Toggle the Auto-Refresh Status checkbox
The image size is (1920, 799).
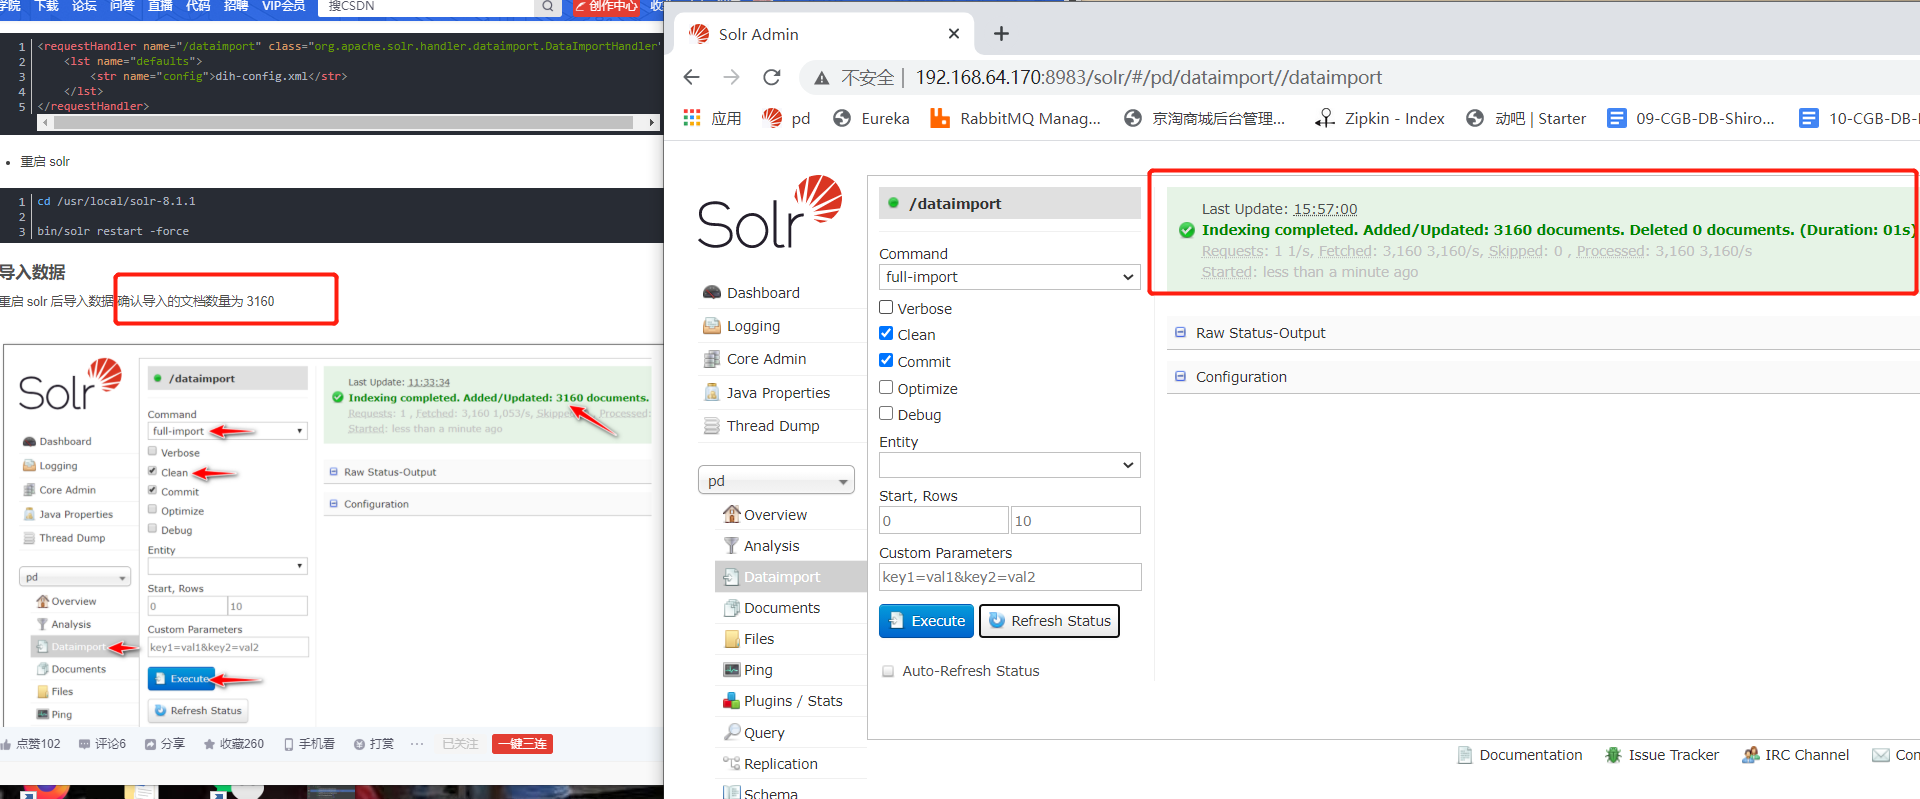coord(888,671)
